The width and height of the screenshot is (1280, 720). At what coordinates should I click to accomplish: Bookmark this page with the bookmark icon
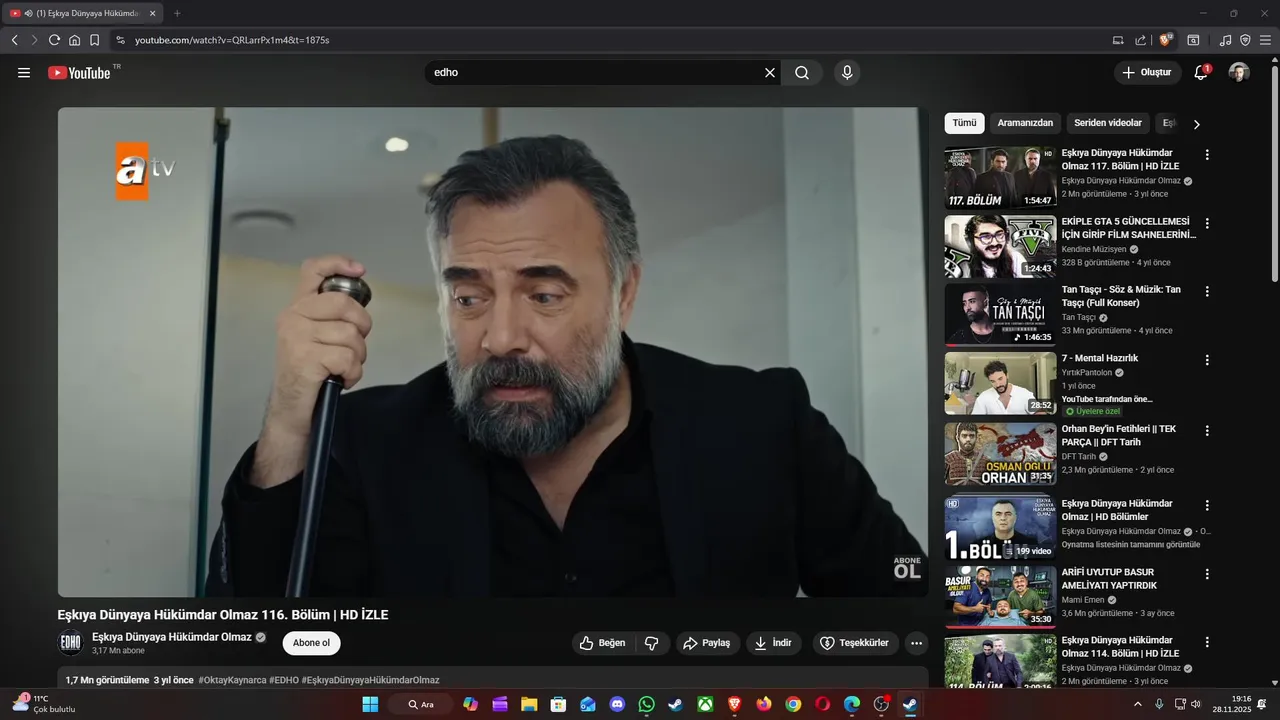(94, 40)
